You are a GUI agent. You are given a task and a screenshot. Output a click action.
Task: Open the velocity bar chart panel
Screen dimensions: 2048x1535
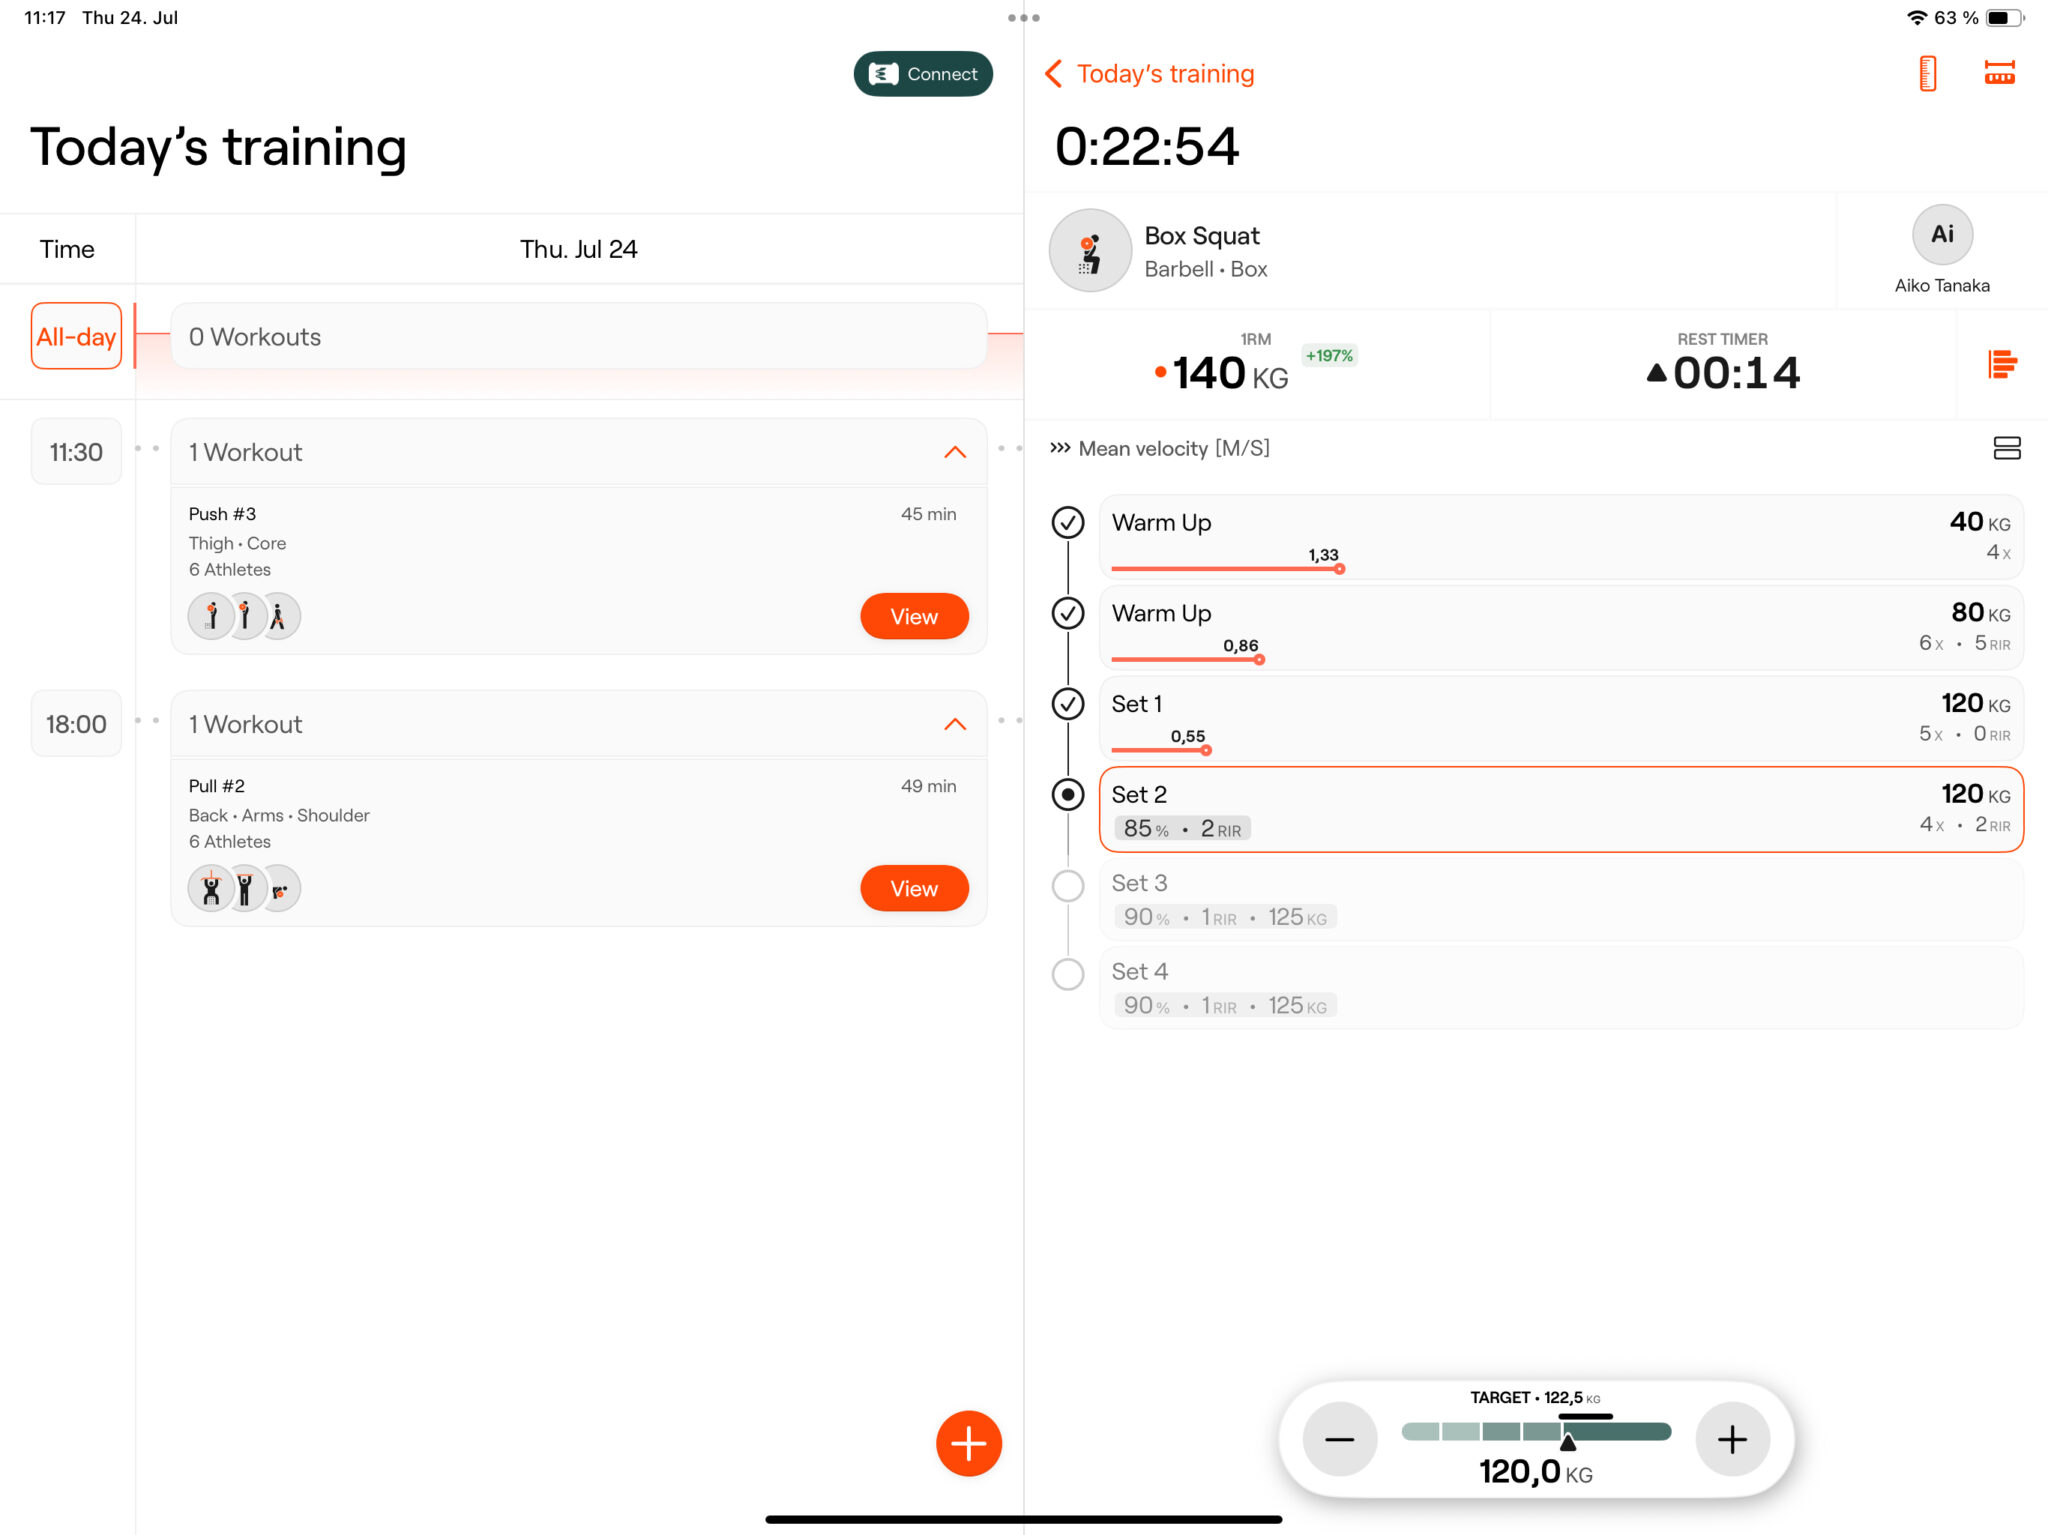2002,364
